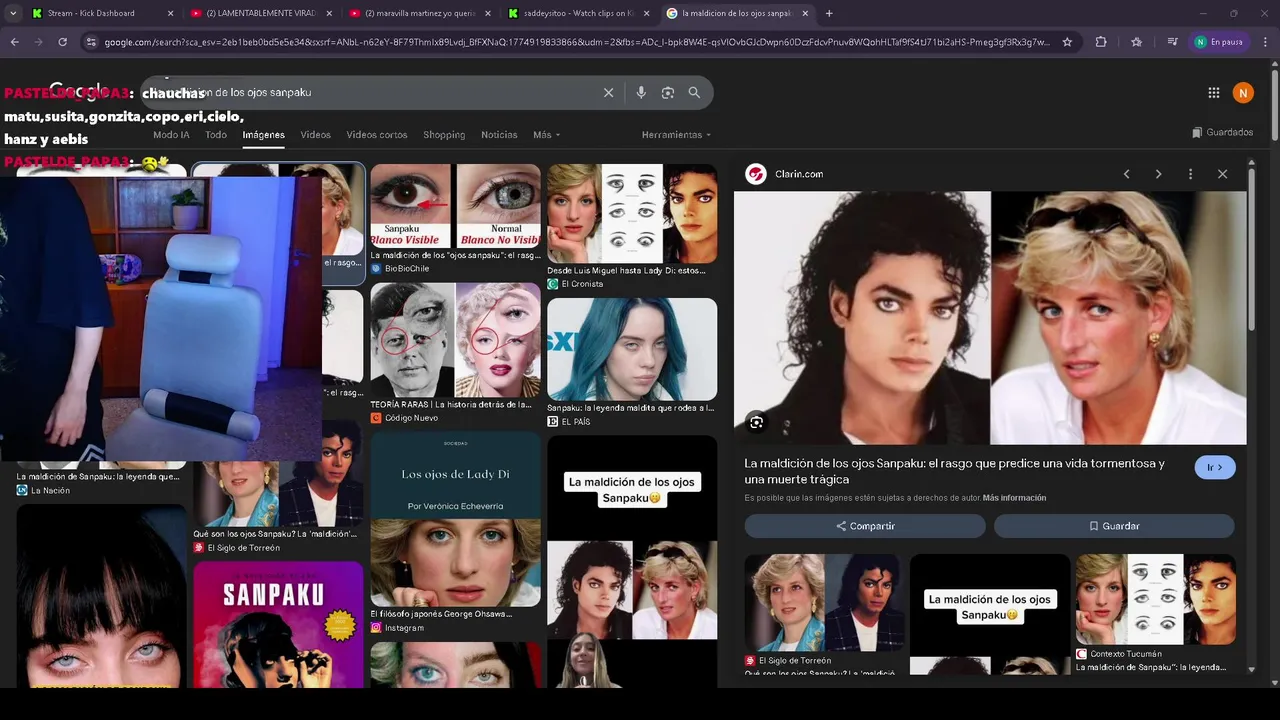Open La Nación result caption link
The height and width of the screenshot is (720, 1280).
pos(98,476)
